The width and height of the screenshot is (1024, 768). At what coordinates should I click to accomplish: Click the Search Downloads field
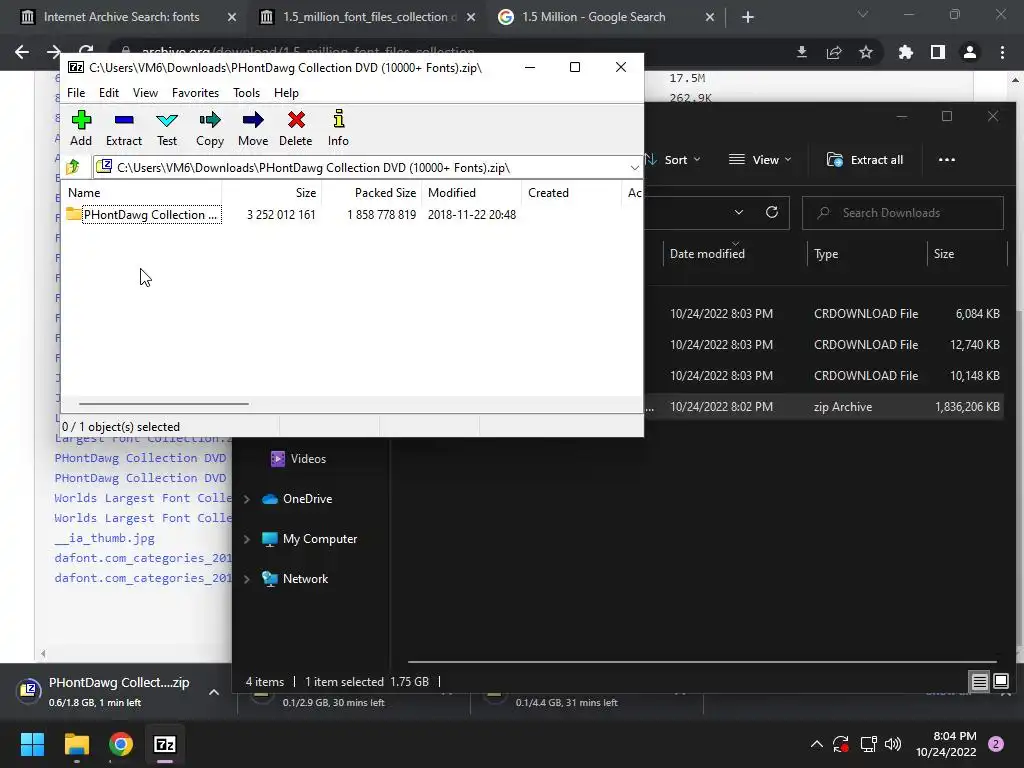click(x=903, y=213)
